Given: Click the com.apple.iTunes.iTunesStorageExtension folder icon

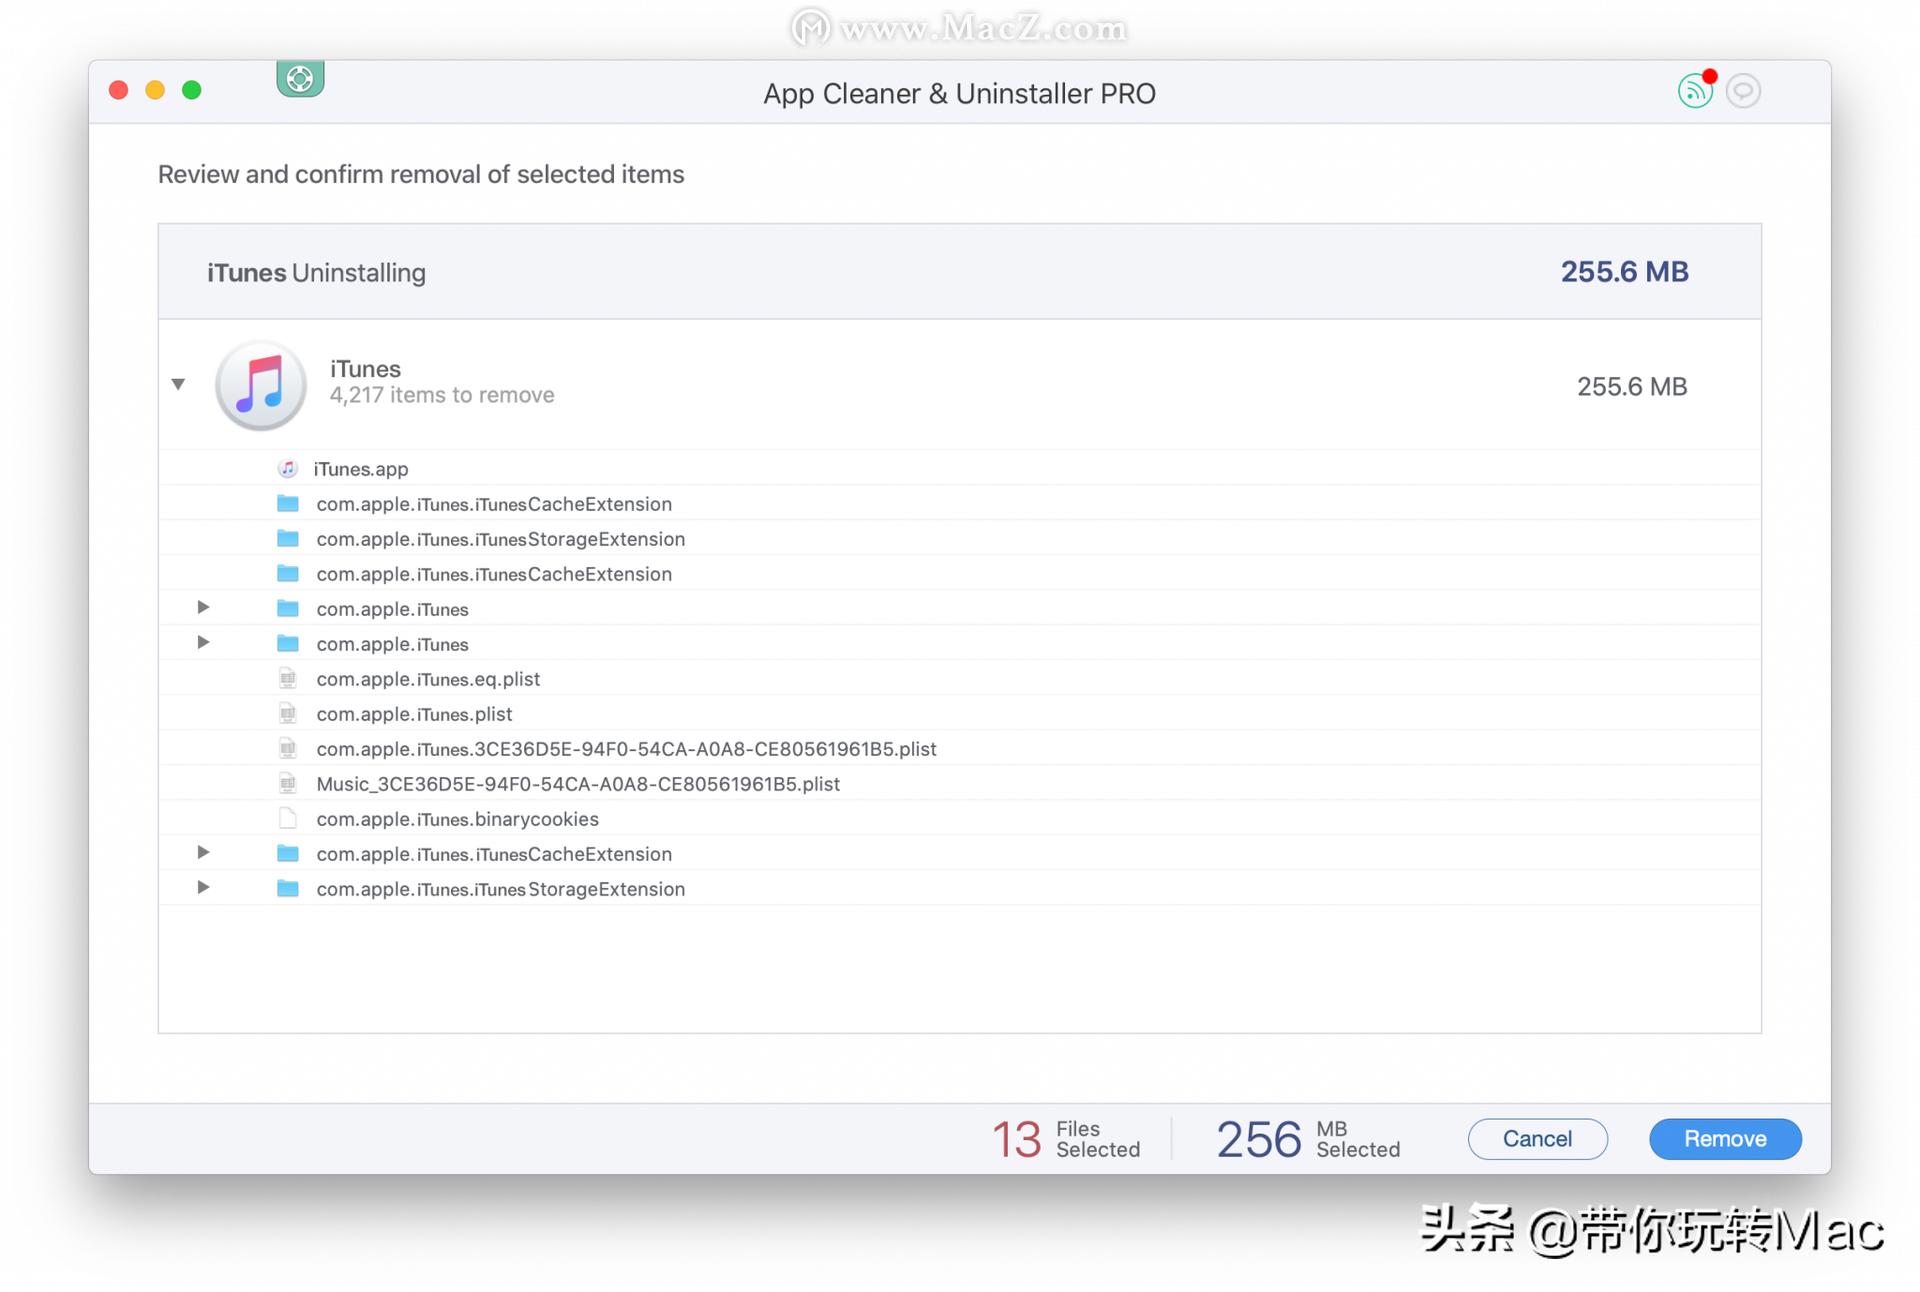Looking at the screenshot, I should [x=287, y=538].
